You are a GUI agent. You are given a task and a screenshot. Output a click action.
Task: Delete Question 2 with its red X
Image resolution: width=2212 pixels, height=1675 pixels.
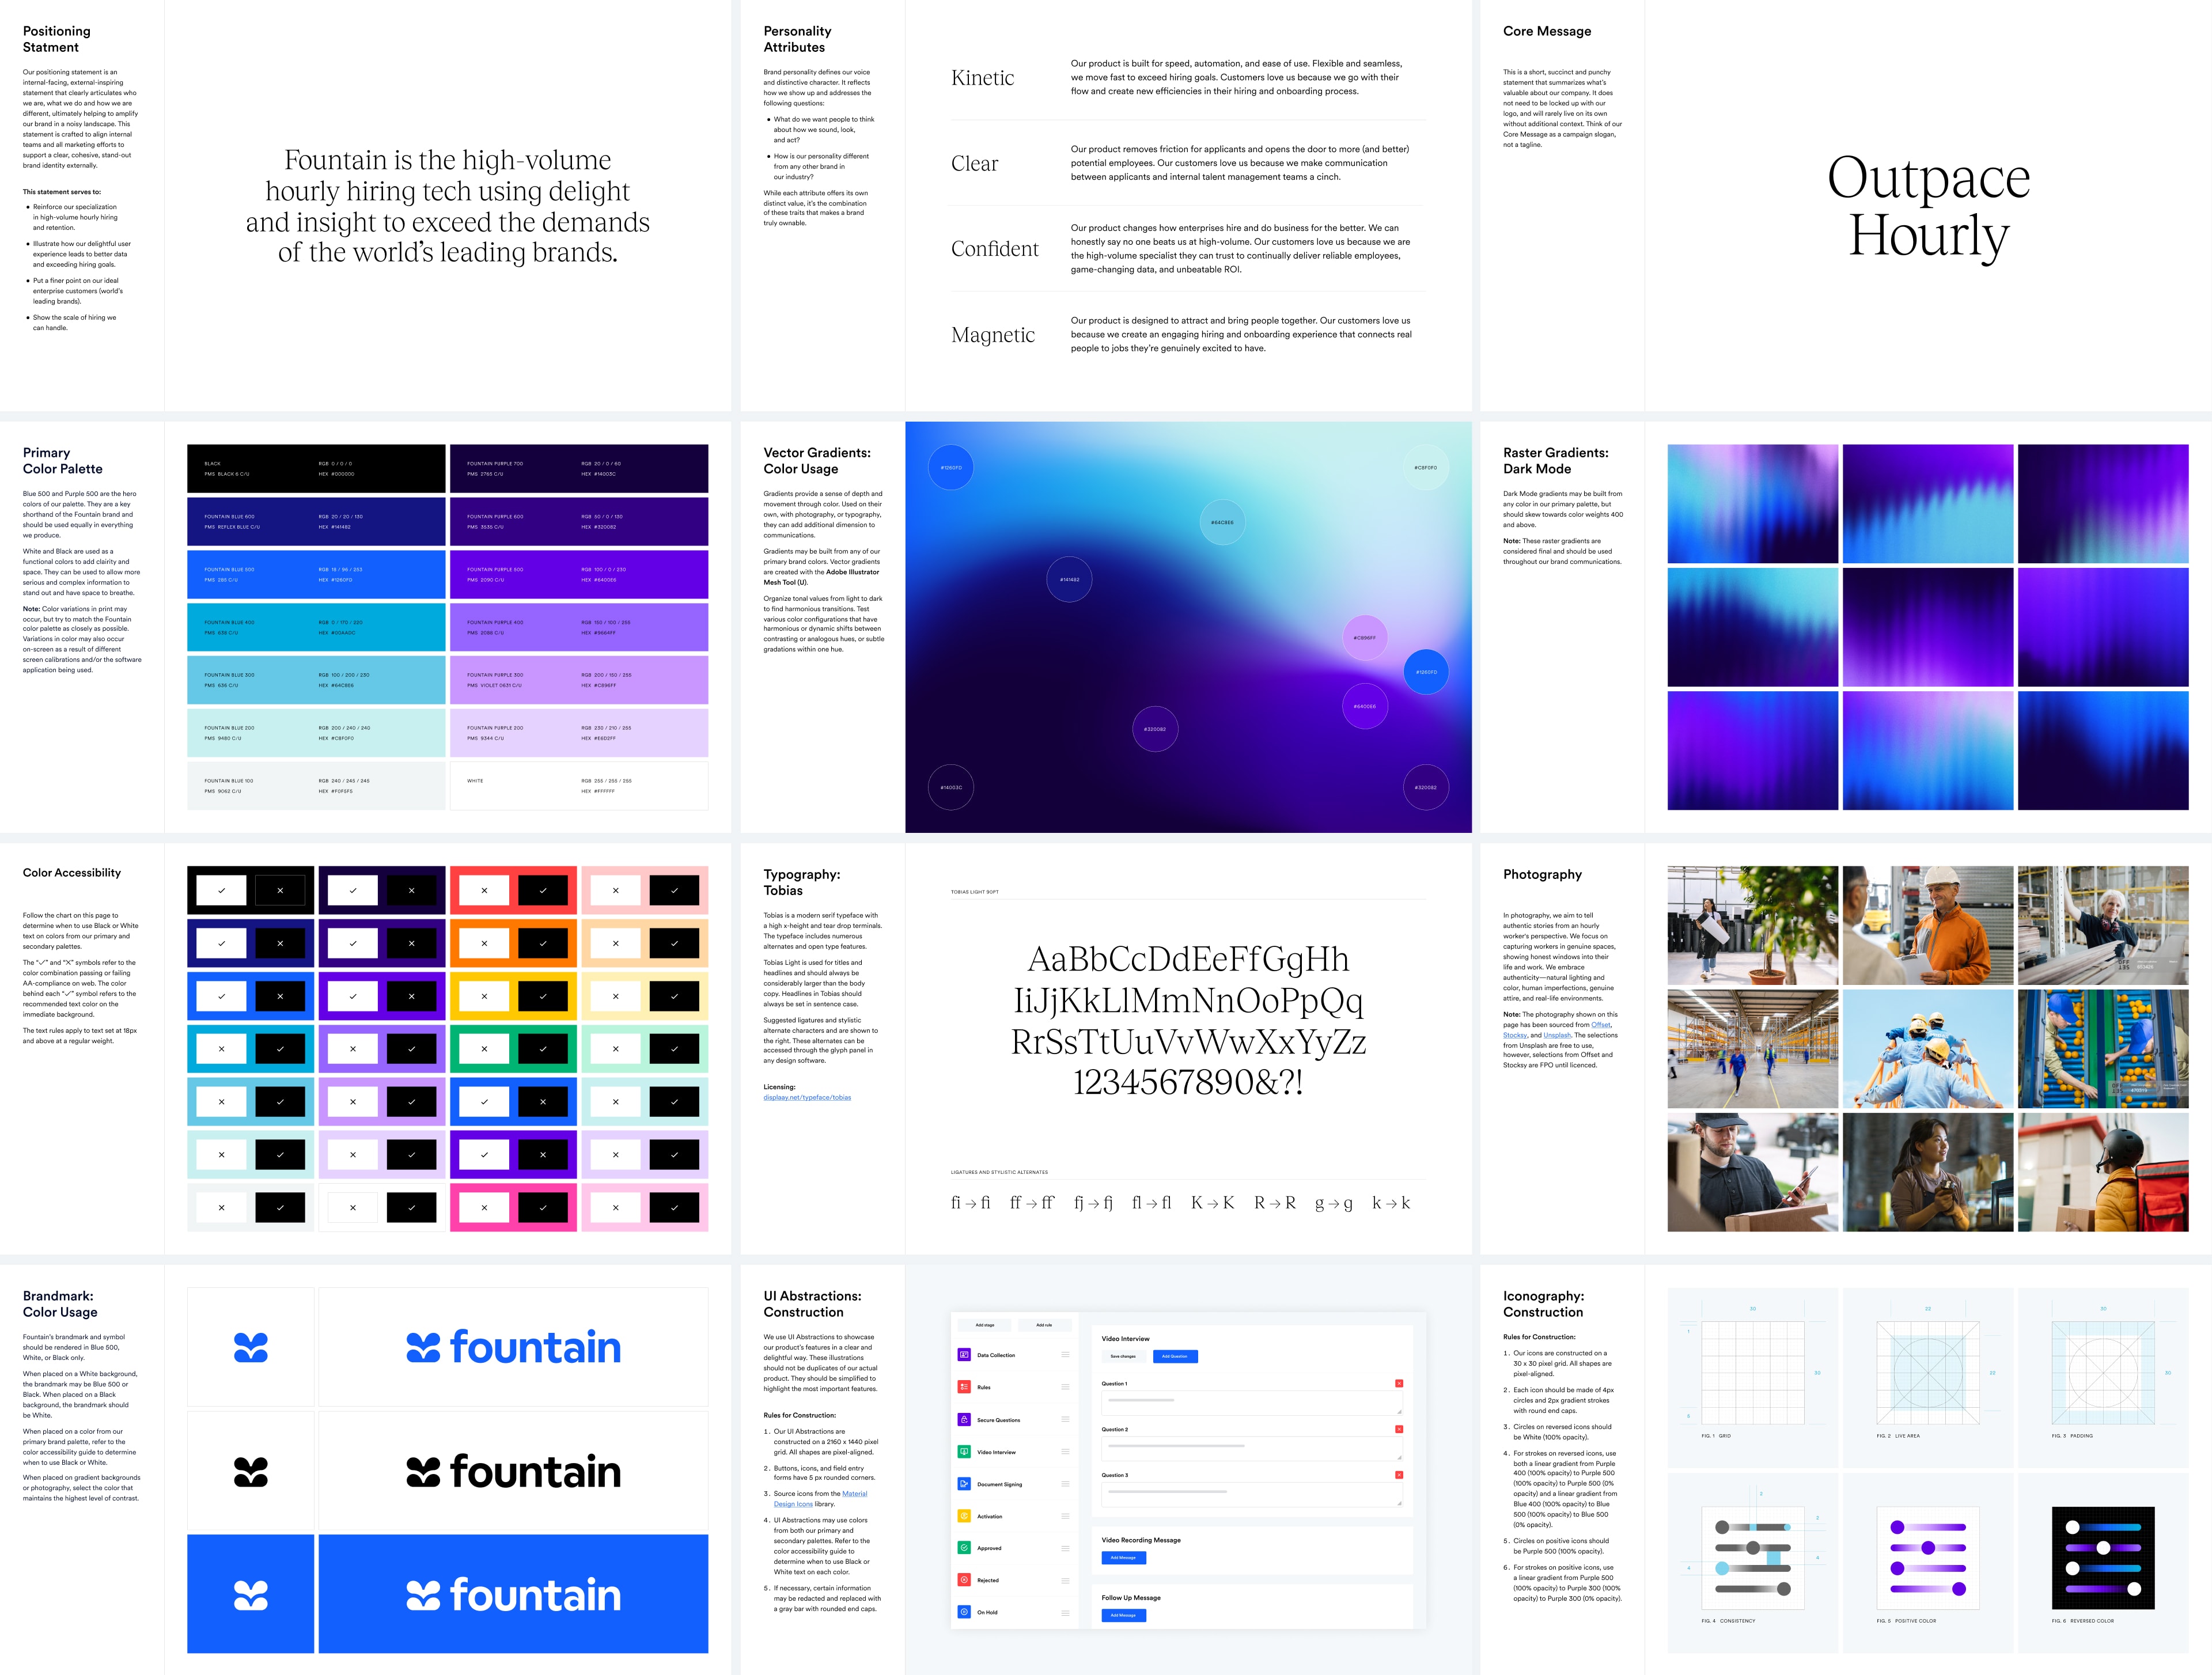[x=1399, y=1429]
